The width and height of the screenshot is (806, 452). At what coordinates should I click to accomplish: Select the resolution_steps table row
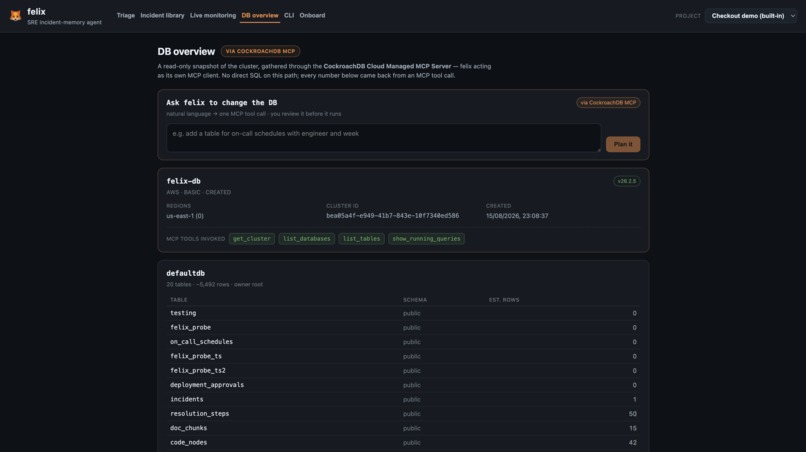pyautogui.click(x=403, y=414)
